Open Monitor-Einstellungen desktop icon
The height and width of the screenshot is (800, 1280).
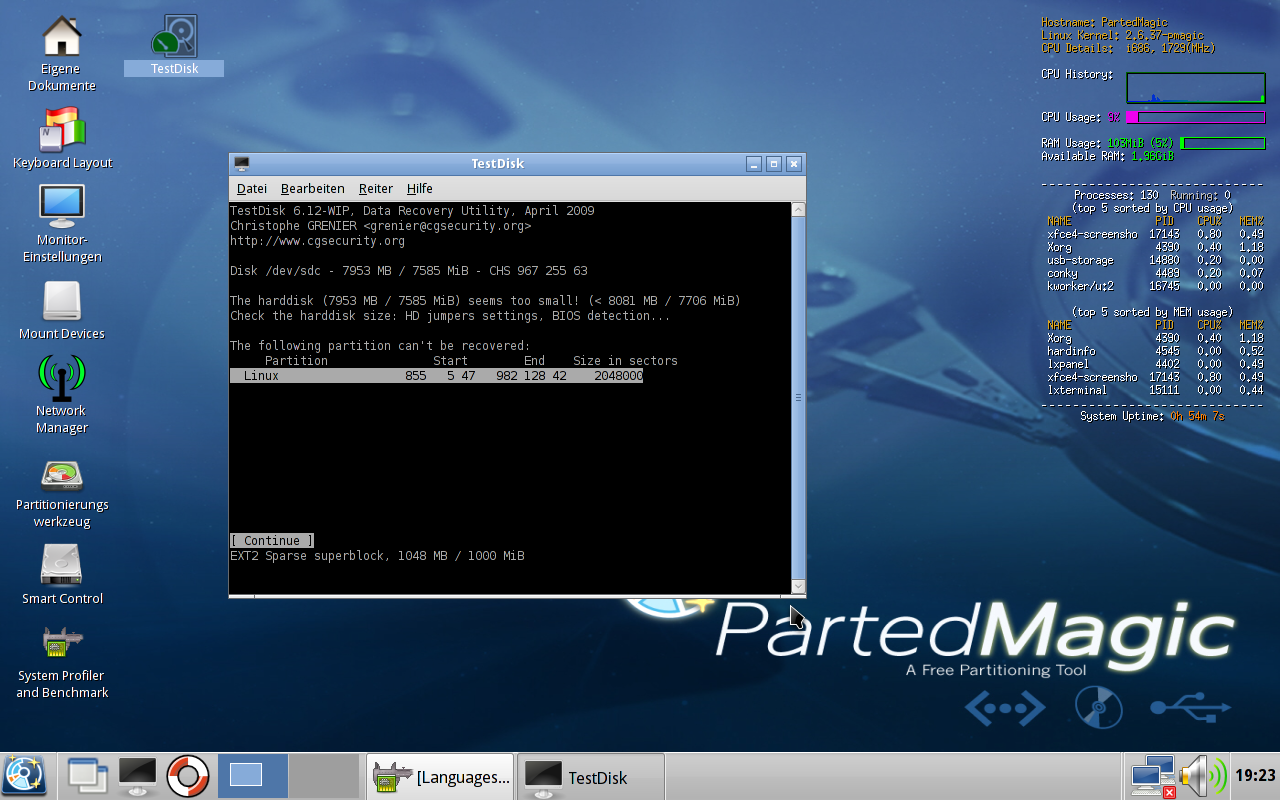pos(62,223)
